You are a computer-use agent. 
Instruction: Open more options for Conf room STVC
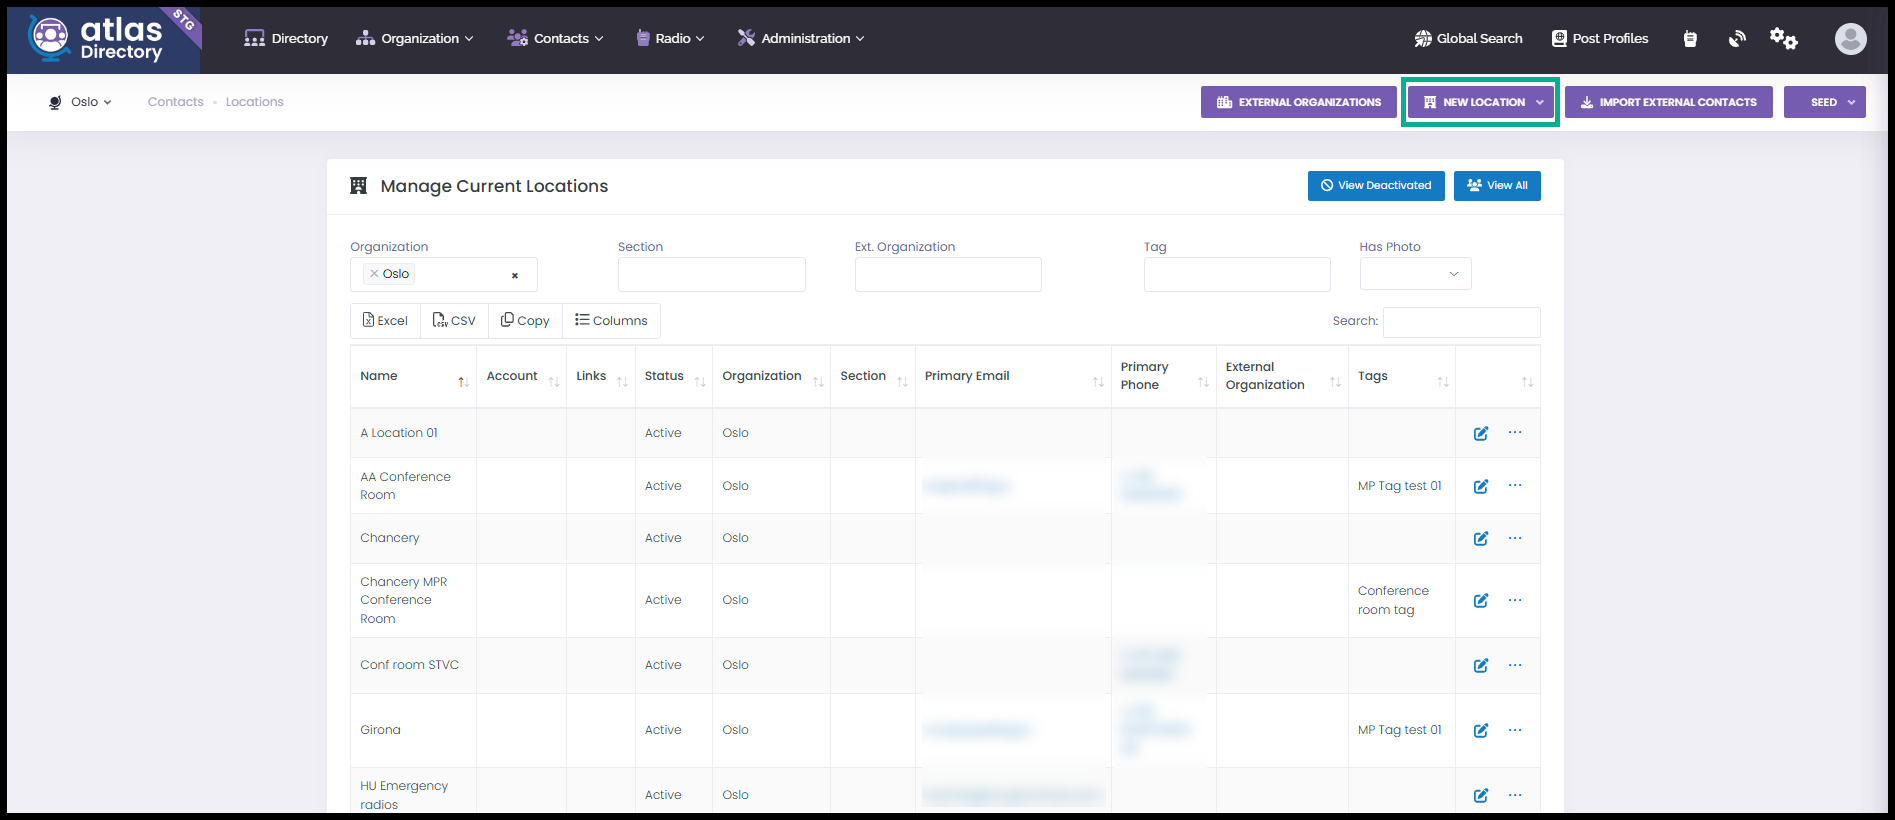(x=1515, y=665)
